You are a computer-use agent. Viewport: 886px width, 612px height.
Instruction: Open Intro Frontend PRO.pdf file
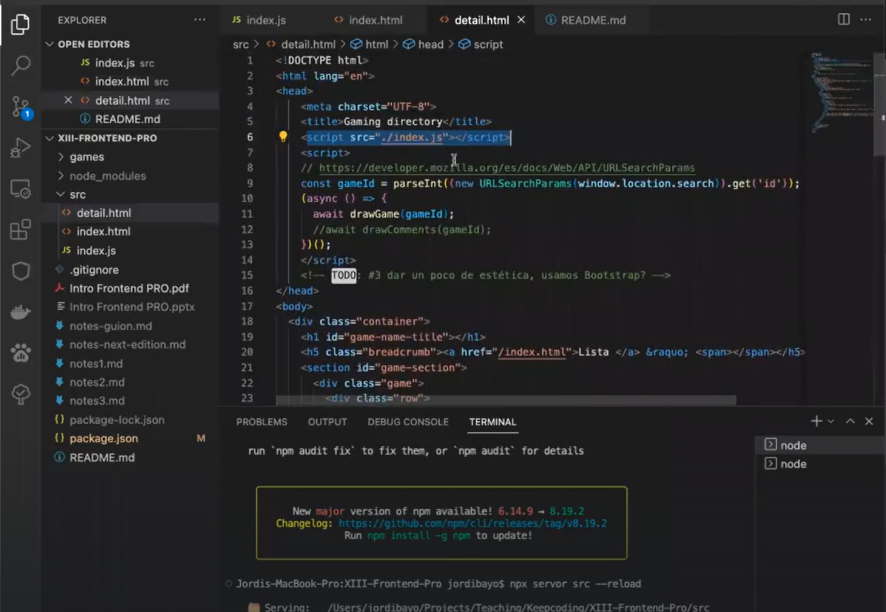(129, 288)
